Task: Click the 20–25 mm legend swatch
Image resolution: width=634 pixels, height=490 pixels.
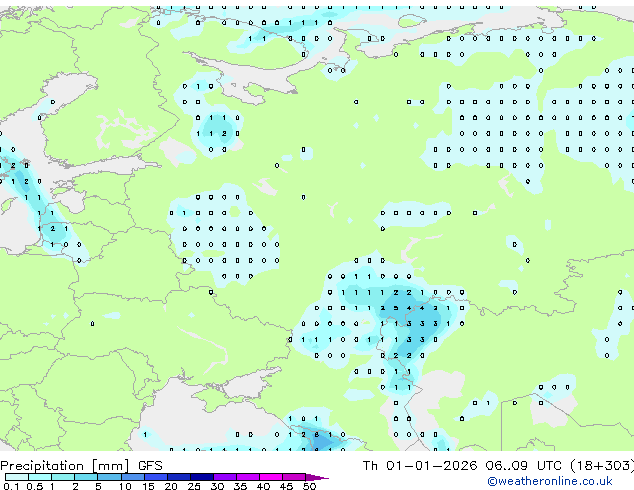Action: click(x=178, y=477)
